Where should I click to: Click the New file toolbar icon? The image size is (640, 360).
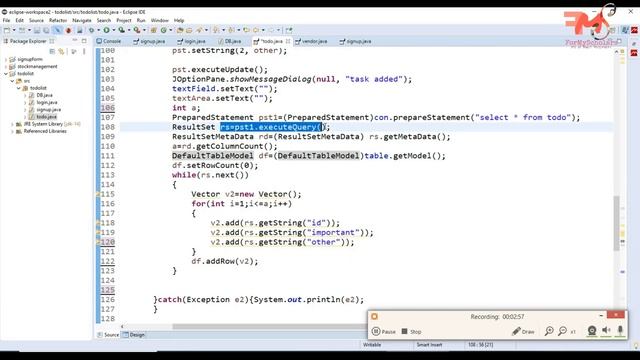point(7,30)
